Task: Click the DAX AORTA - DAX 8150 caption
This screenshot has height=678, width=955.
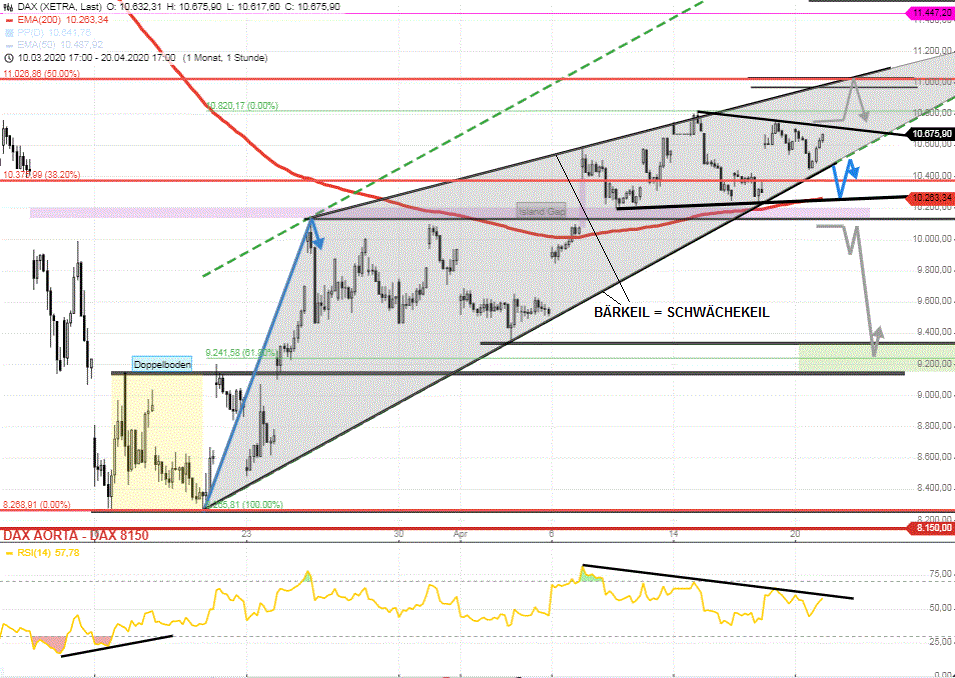Action: (x=76, y=535)
